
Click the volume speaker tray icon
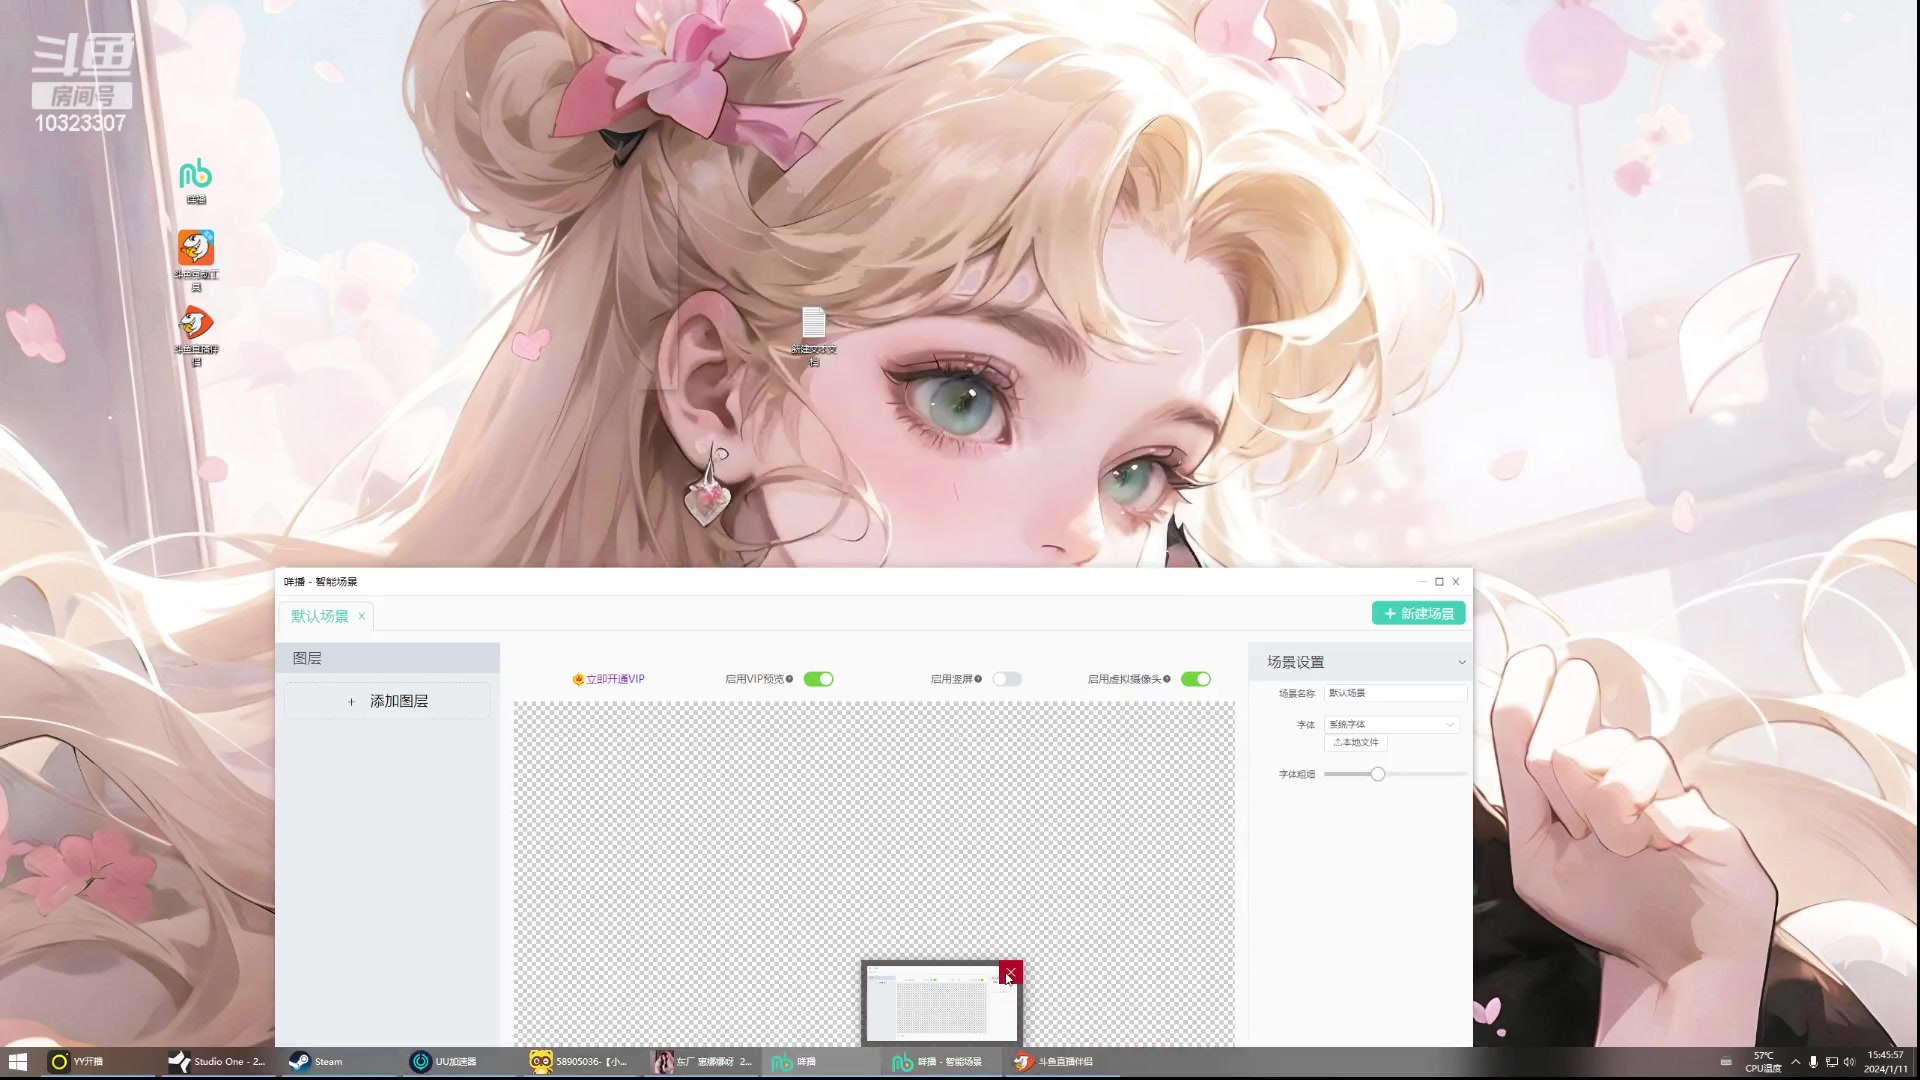[x=1849, y=1062]
